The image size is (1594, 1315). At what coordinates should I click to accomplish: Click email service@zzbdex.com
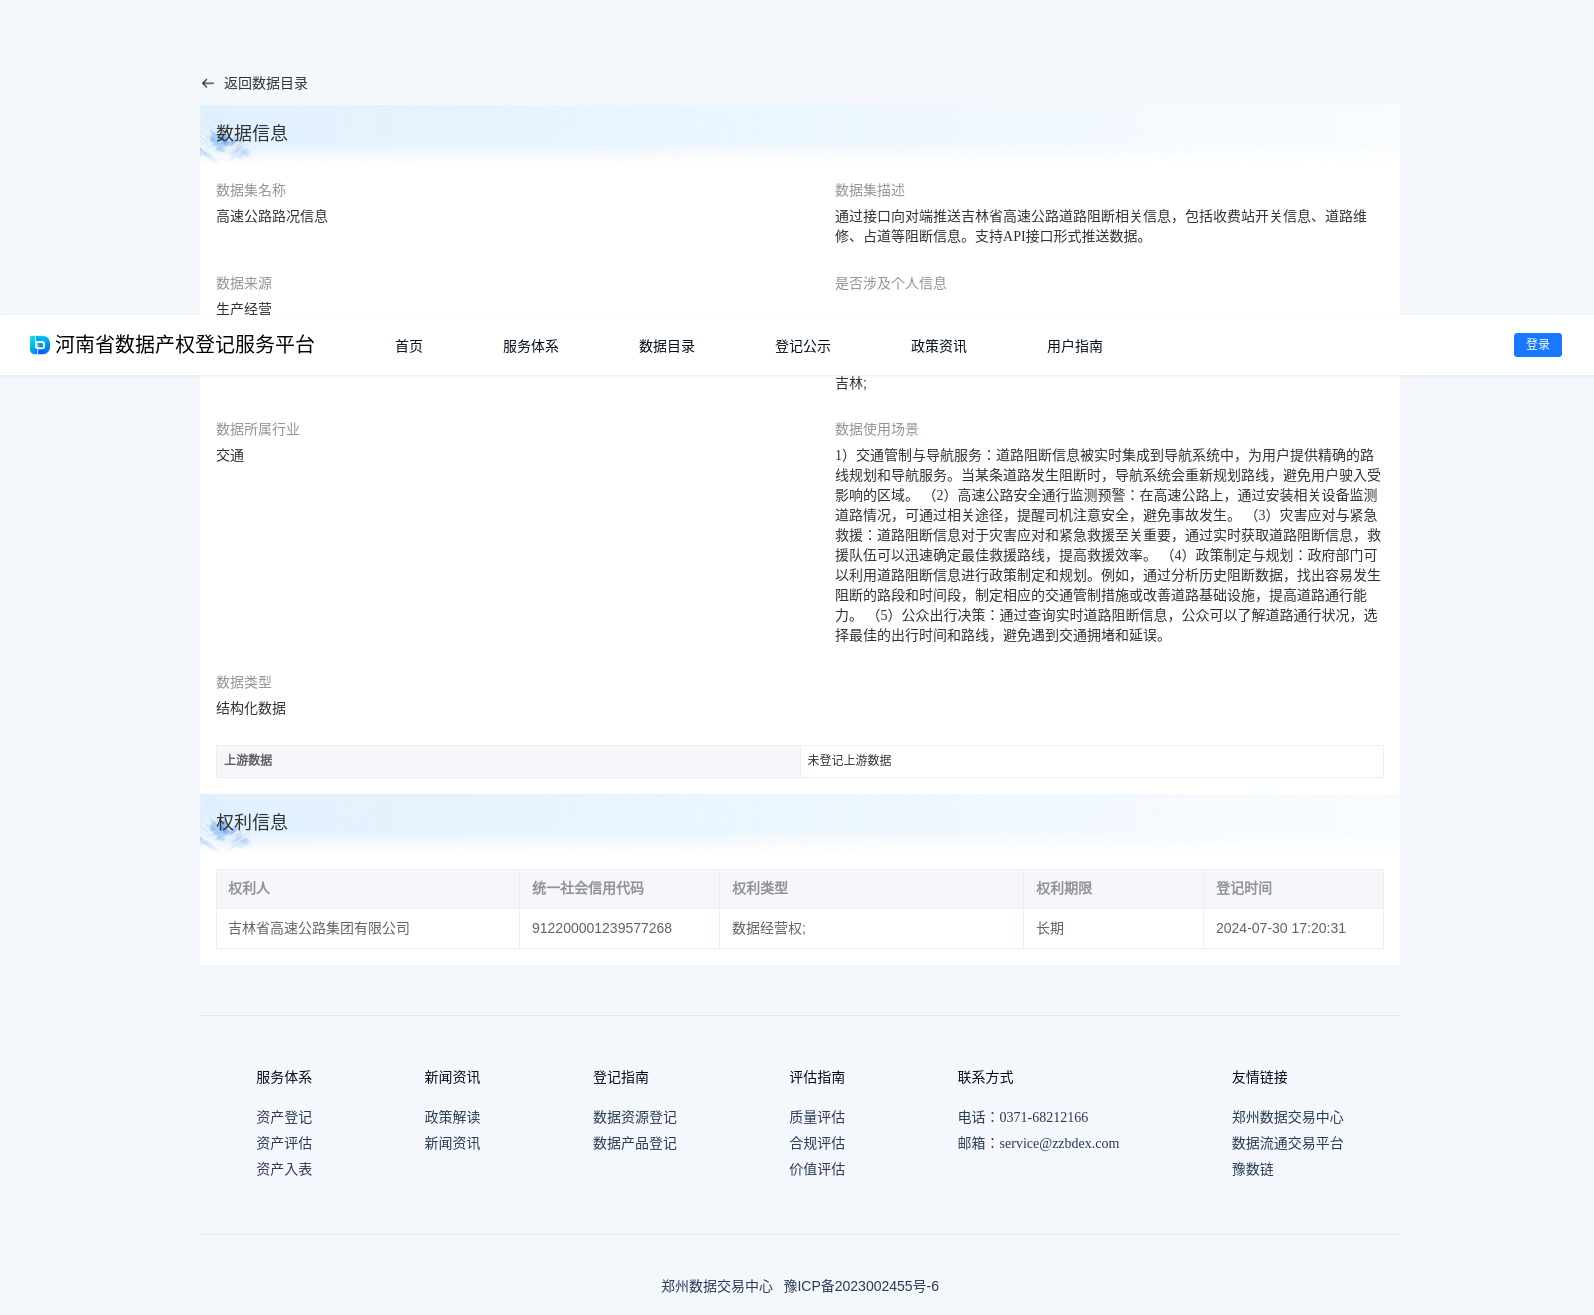click(x=1059, y=1143)
